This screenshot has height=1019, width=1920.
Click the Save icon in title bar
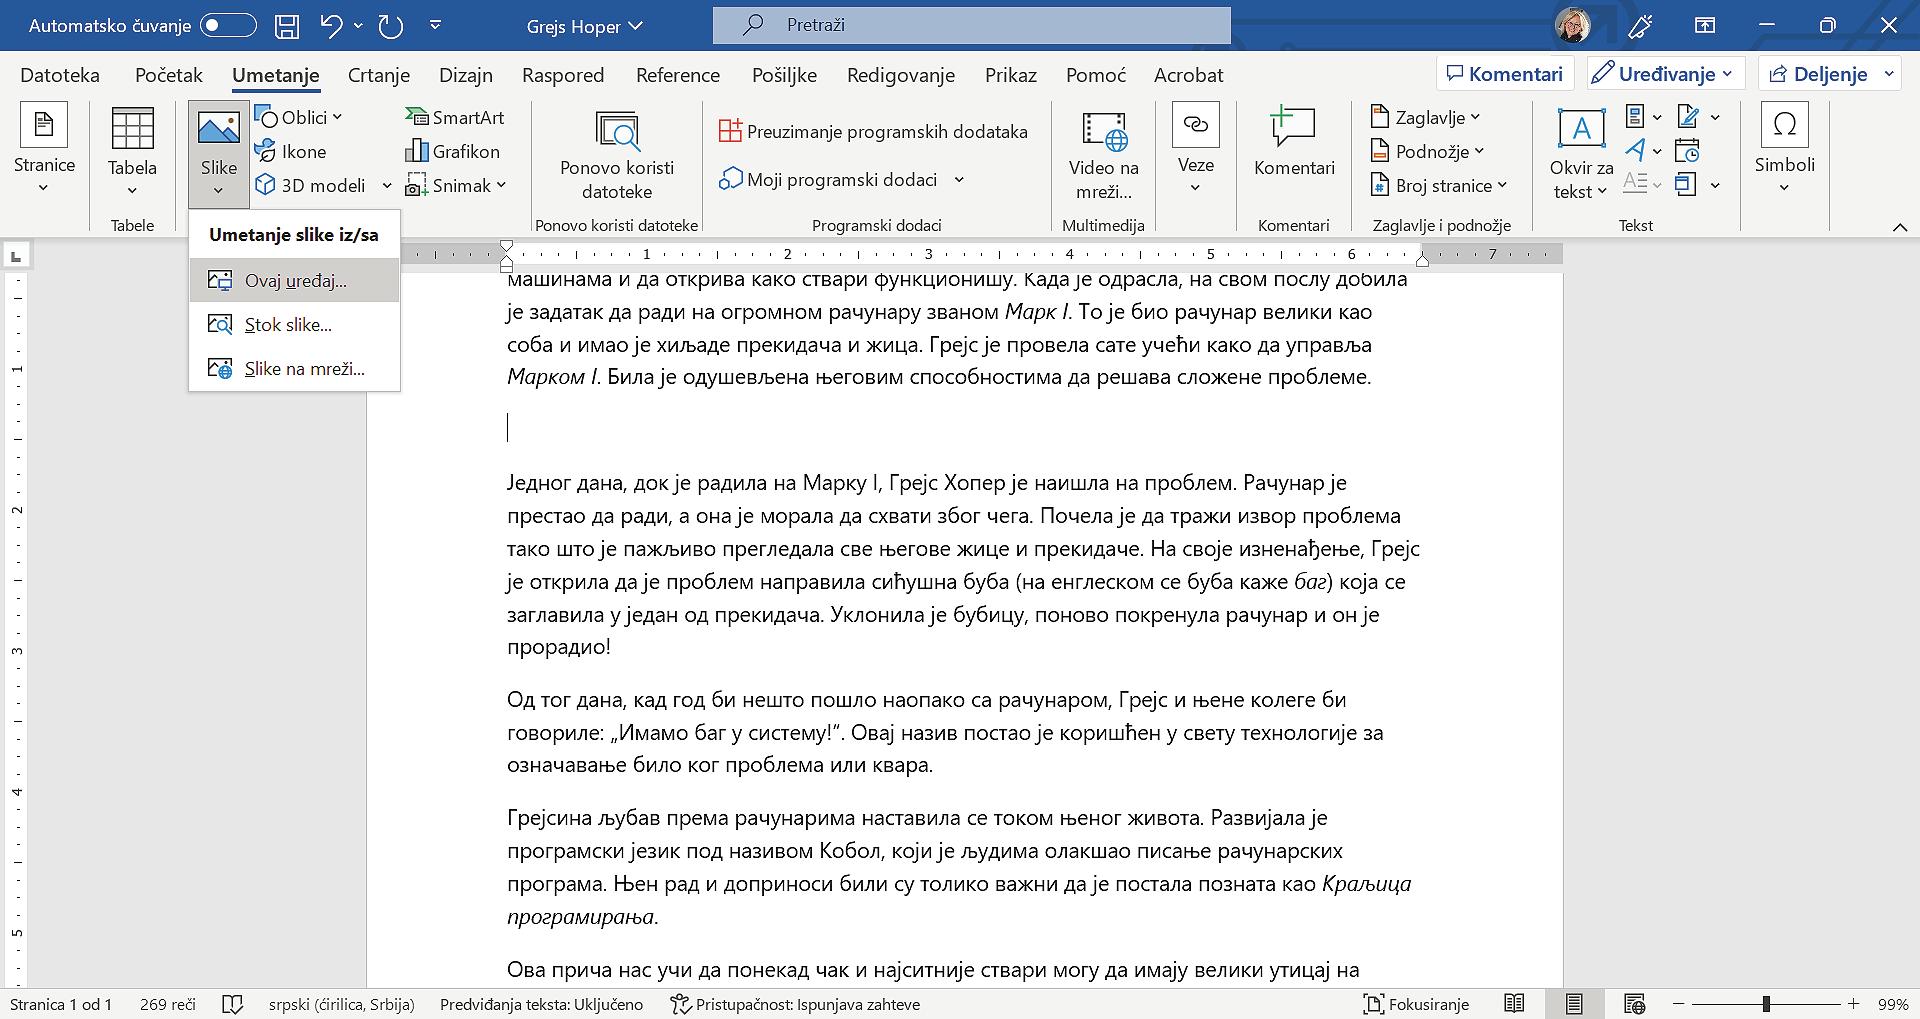click(x=287, y=26)
